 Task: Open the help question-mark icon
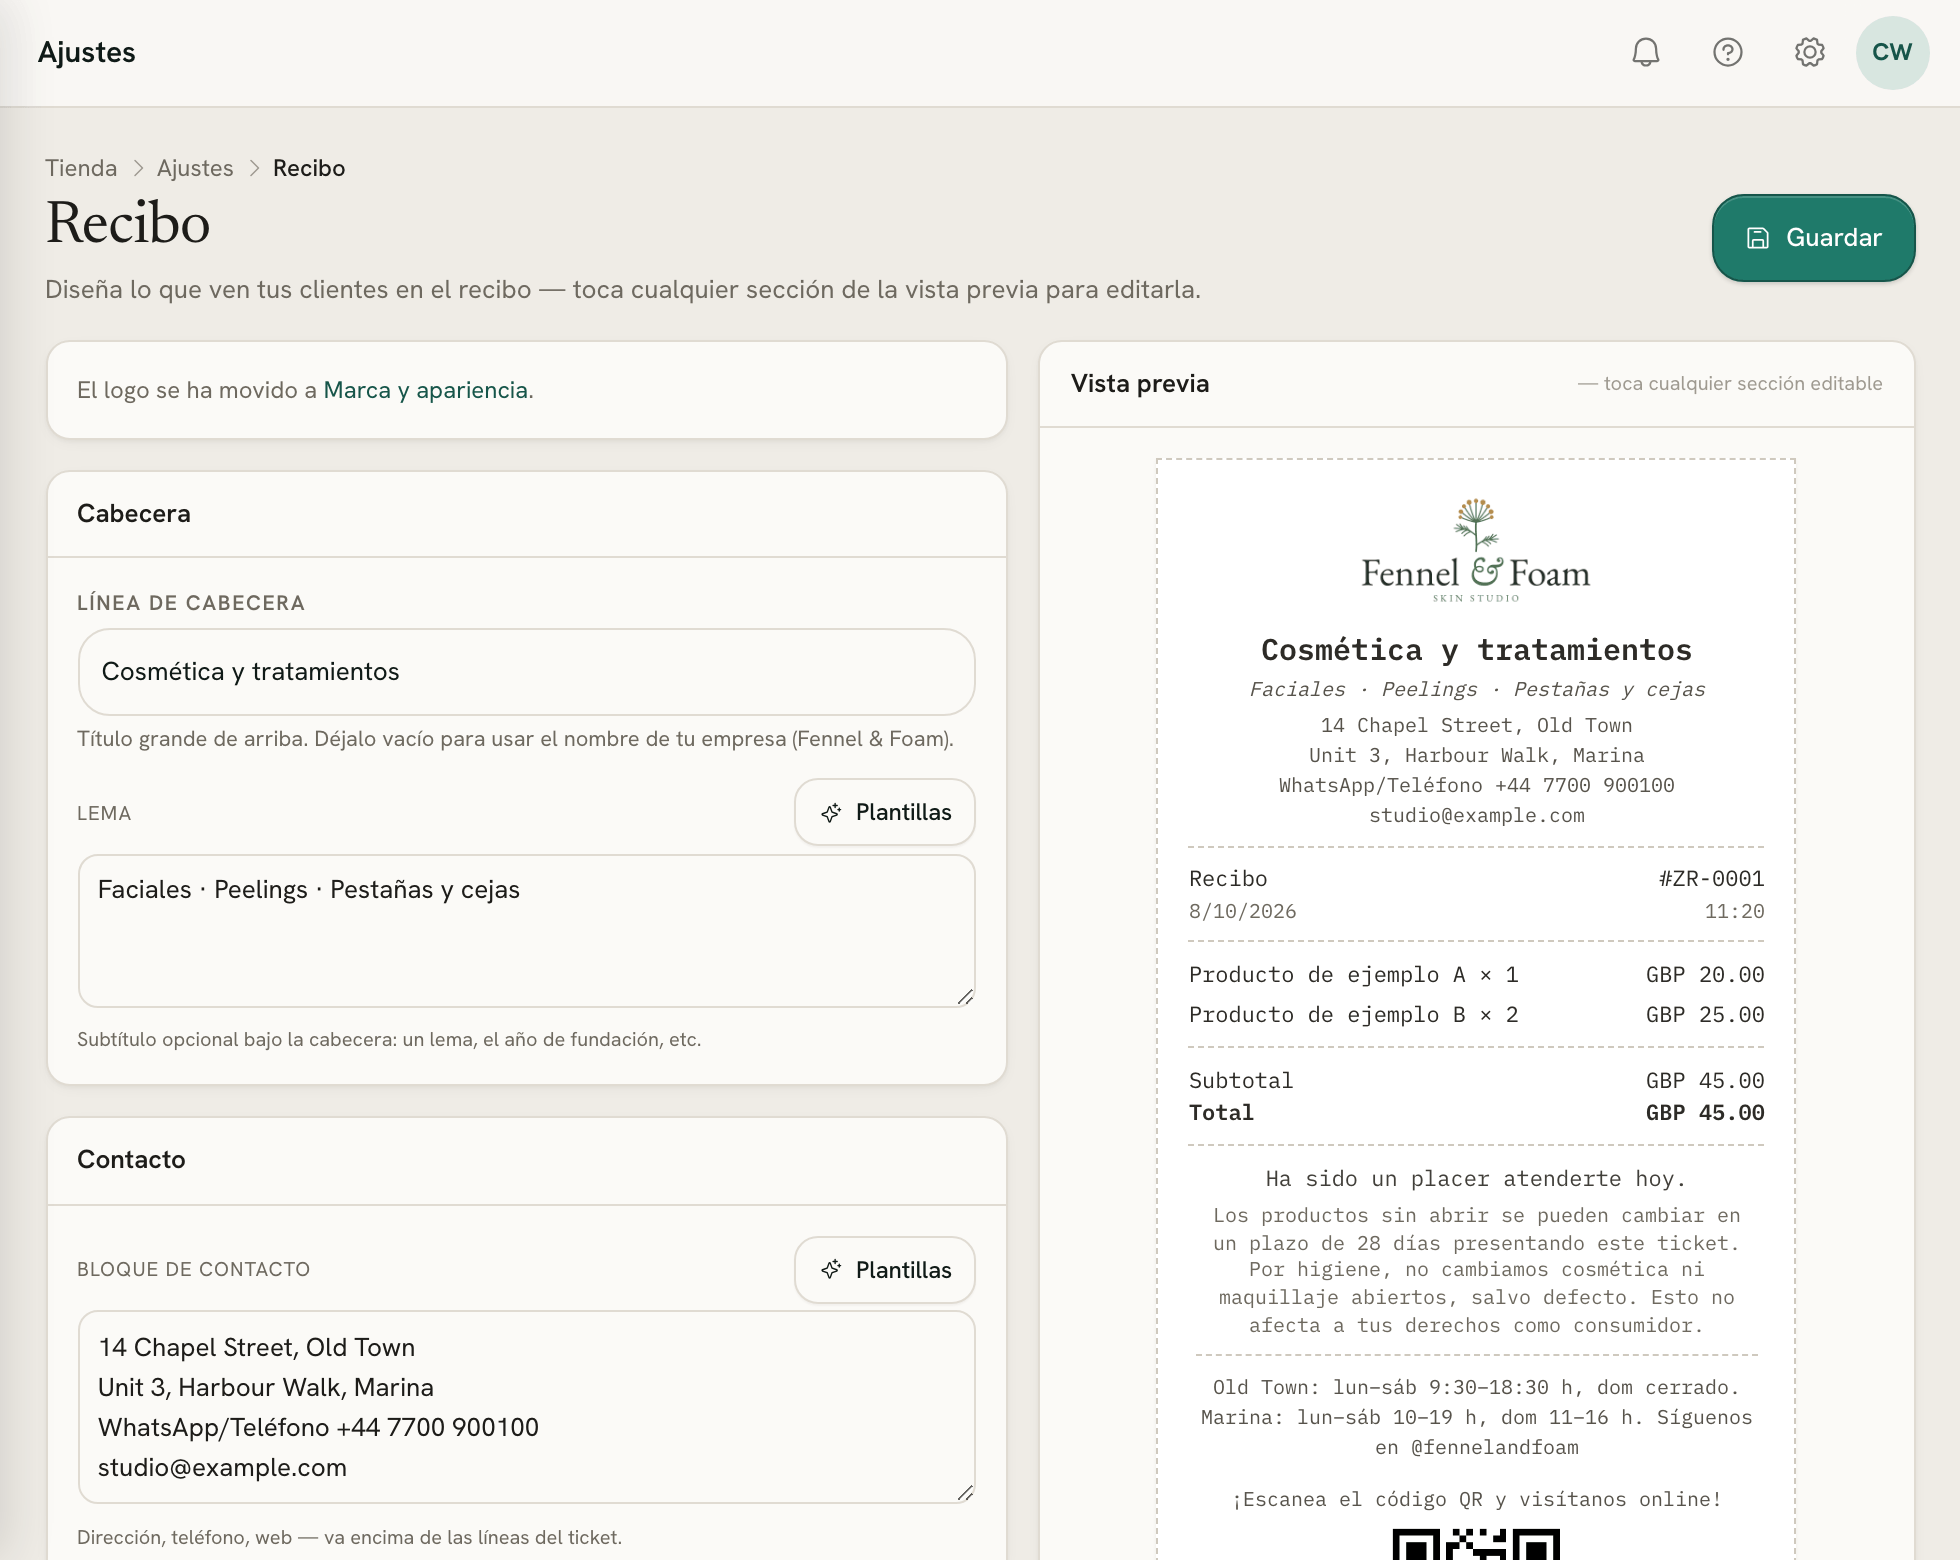(1727, 52)
